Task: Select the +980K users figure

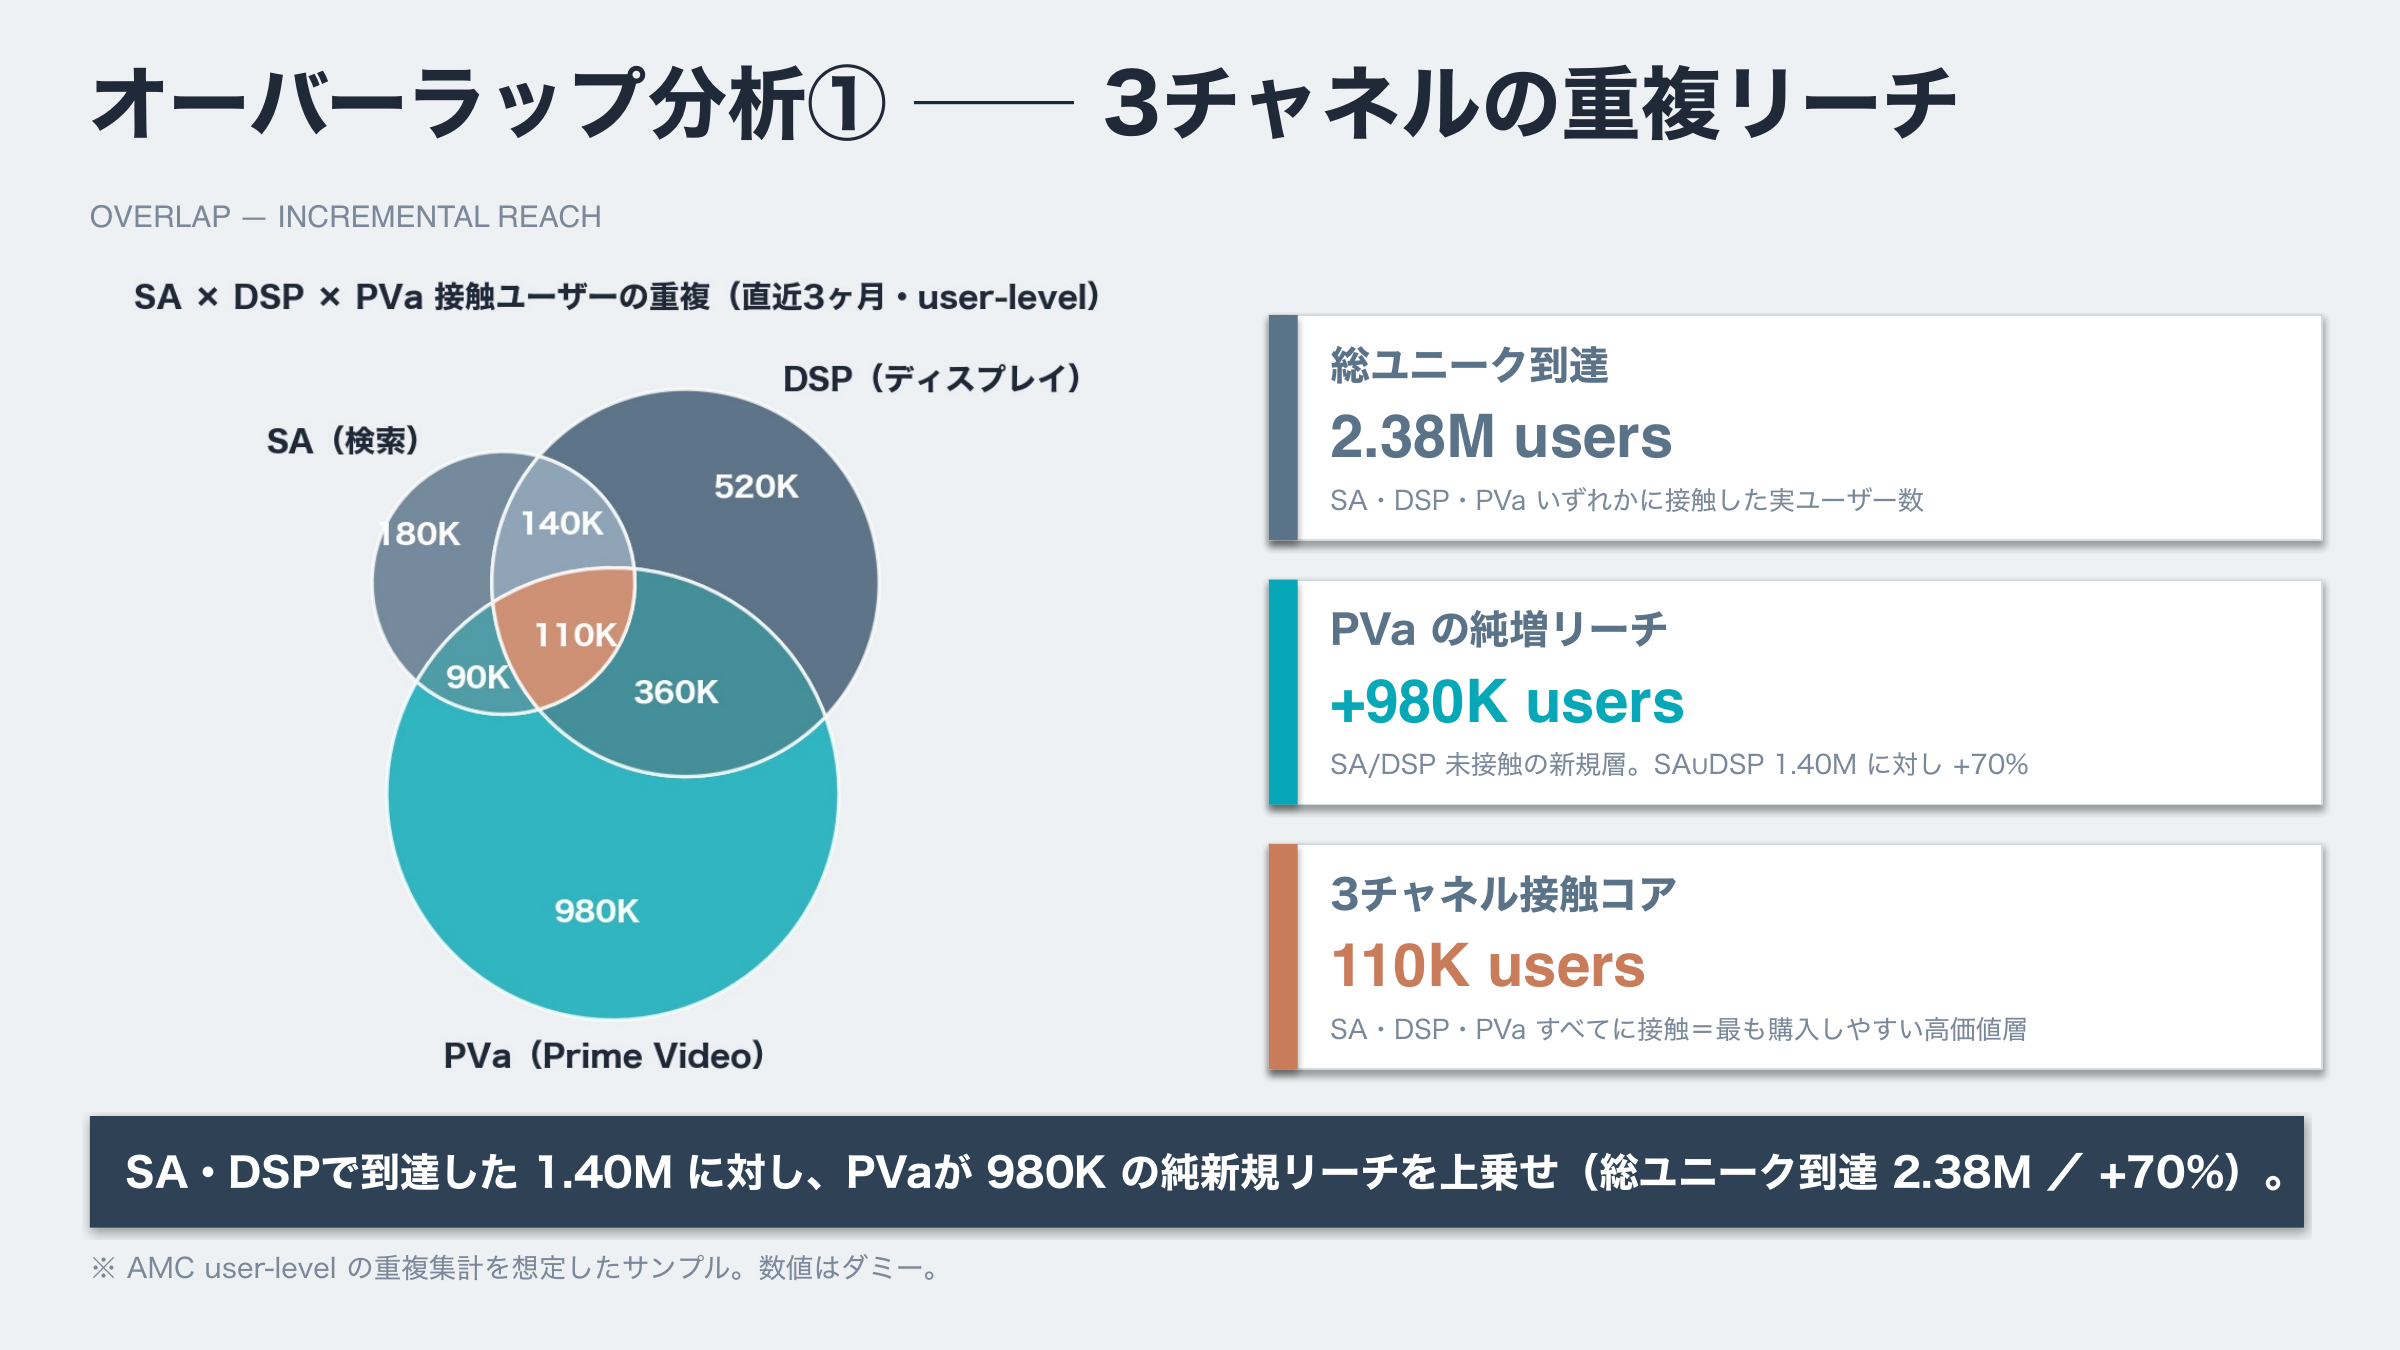Action: click(x=1507, y=702)
